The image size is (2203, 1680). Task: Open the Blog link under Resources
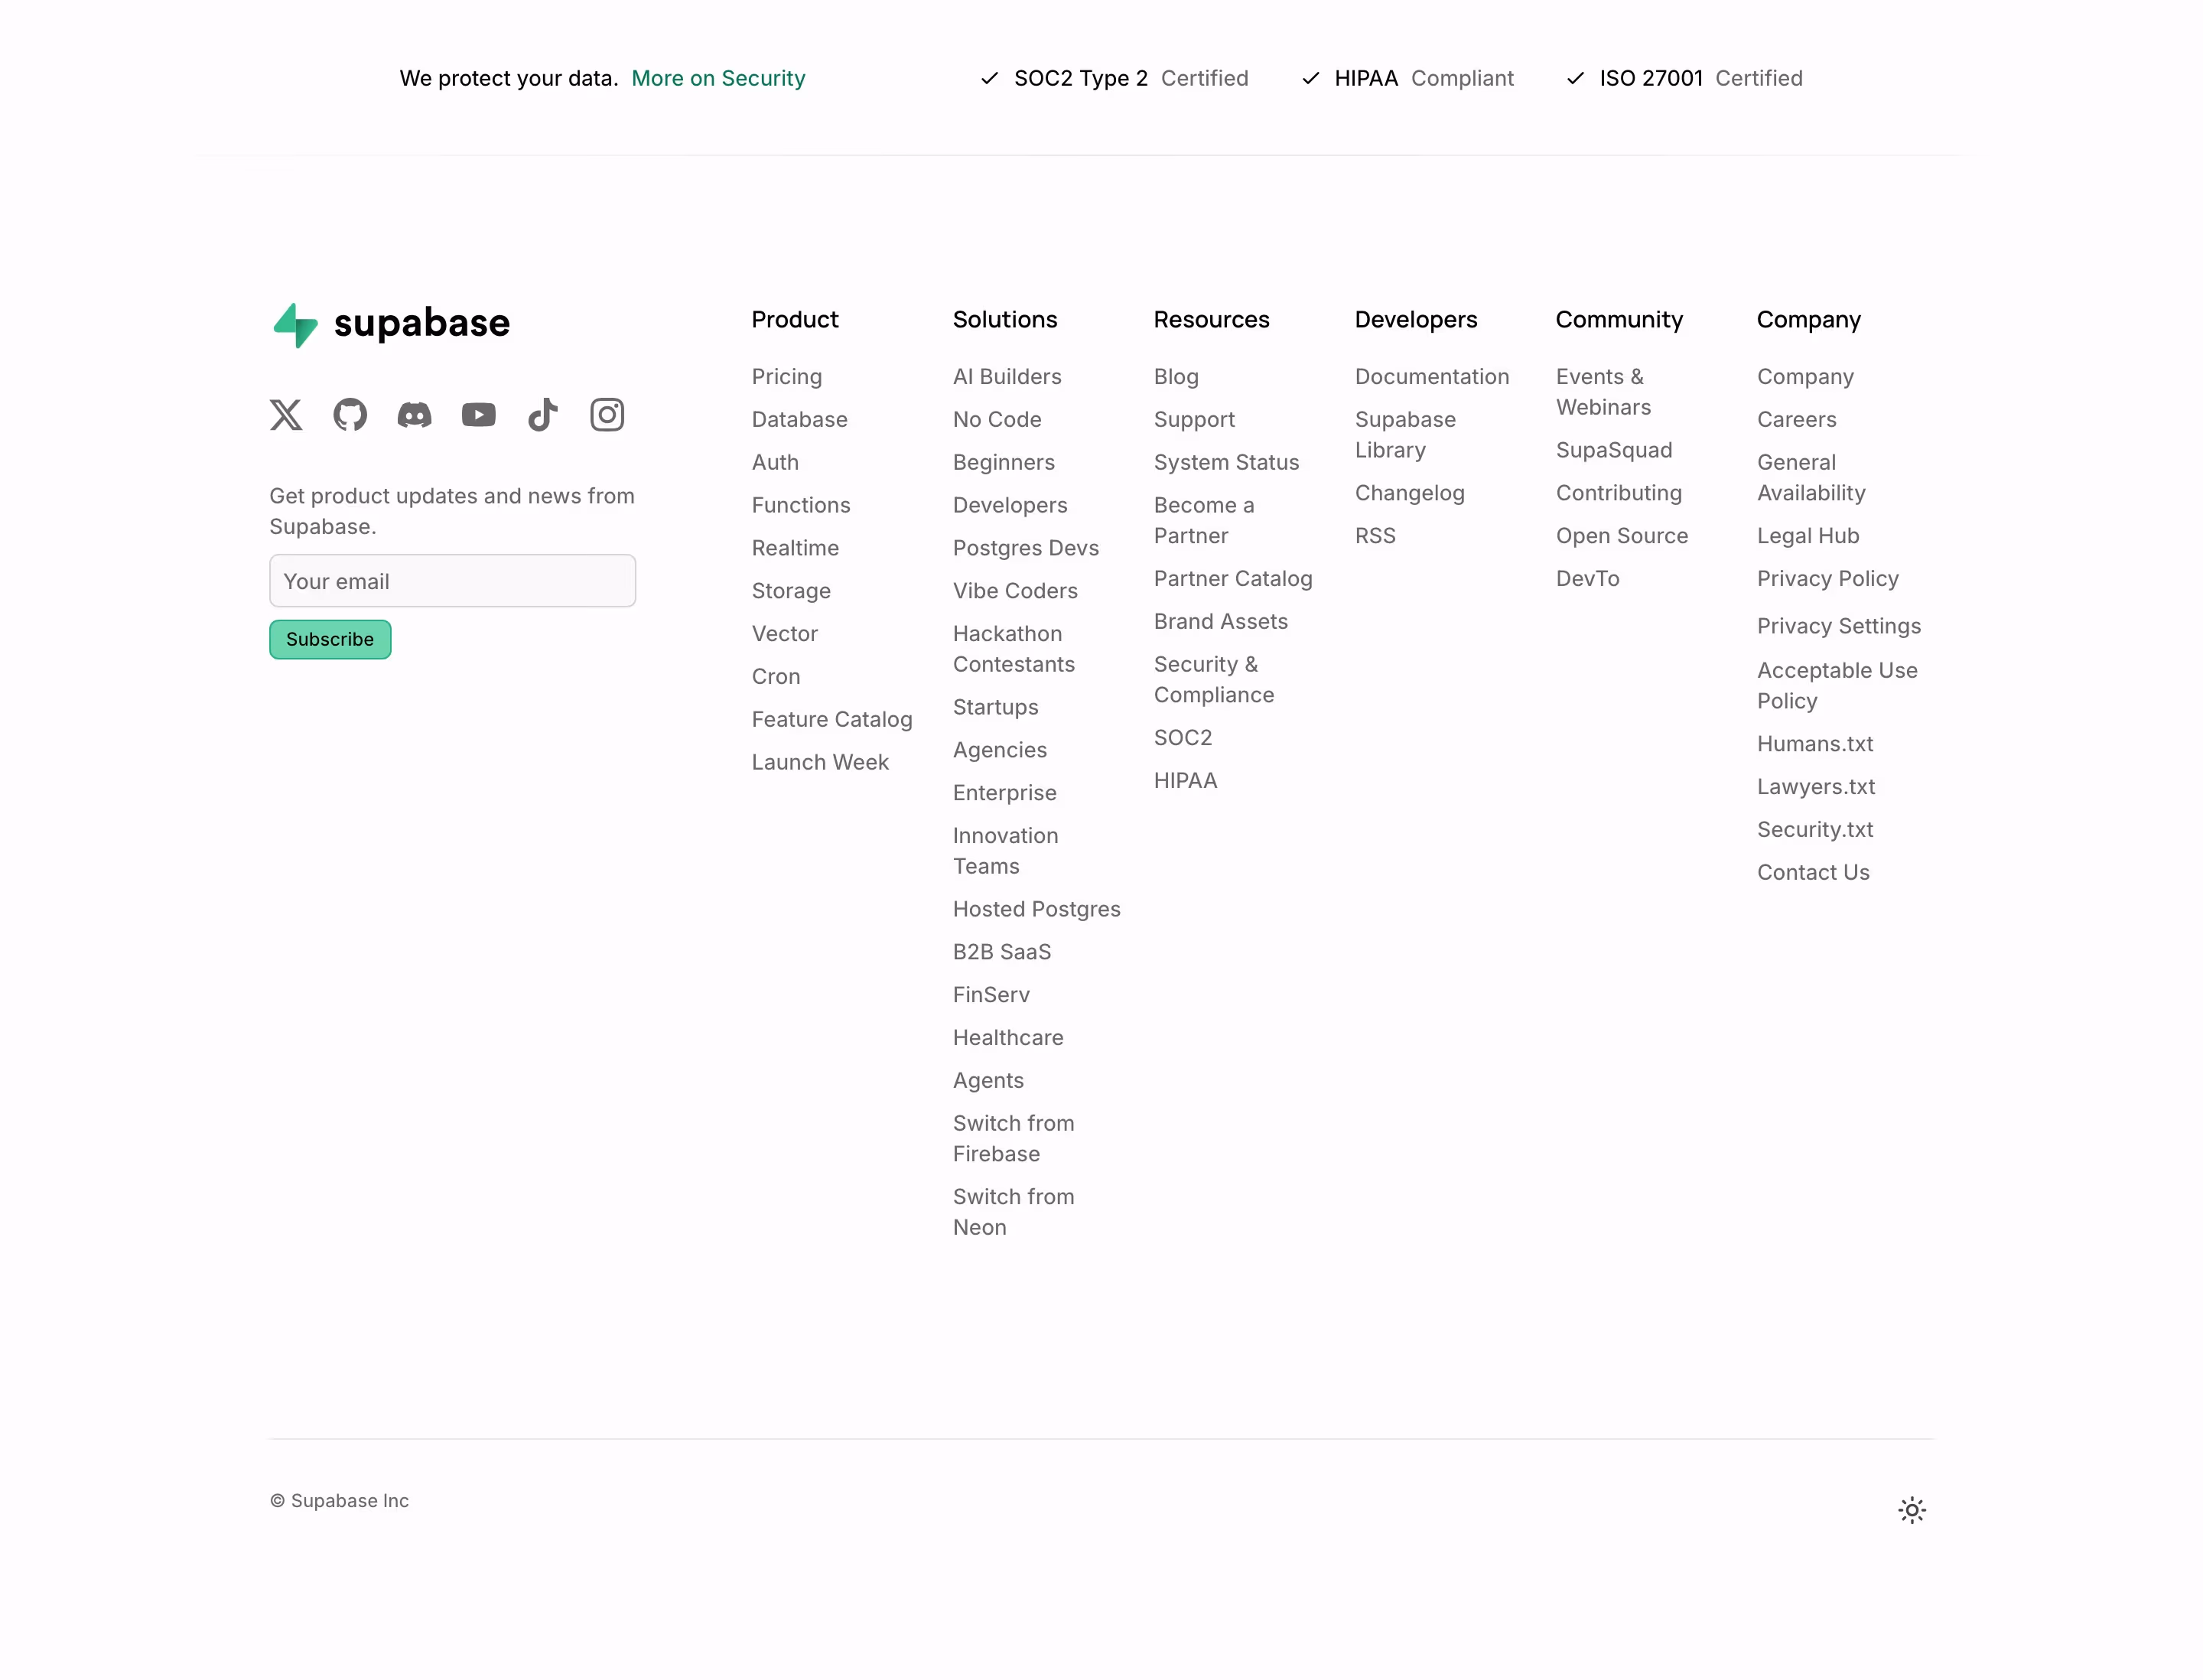(x=1176, y=377)
